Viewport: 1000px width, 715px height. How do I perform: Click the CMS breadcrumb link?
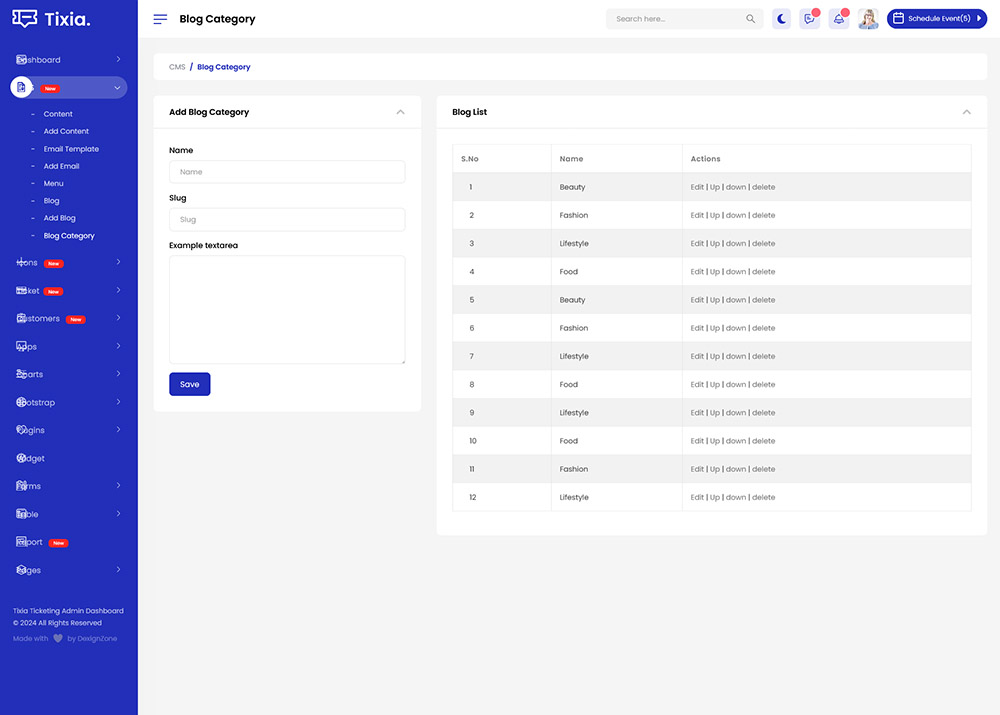tap(177, 67)
